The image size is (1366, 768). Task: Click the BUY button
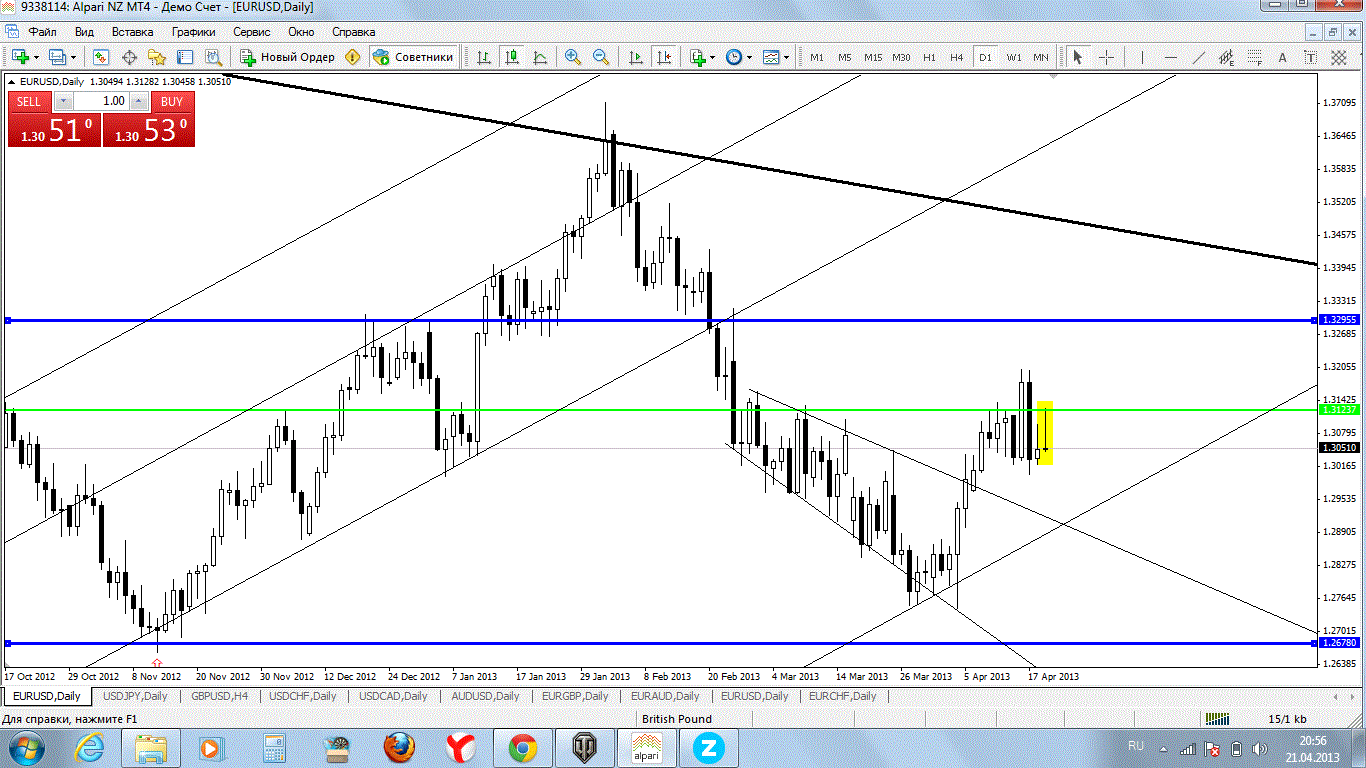(x=172, y=101)
